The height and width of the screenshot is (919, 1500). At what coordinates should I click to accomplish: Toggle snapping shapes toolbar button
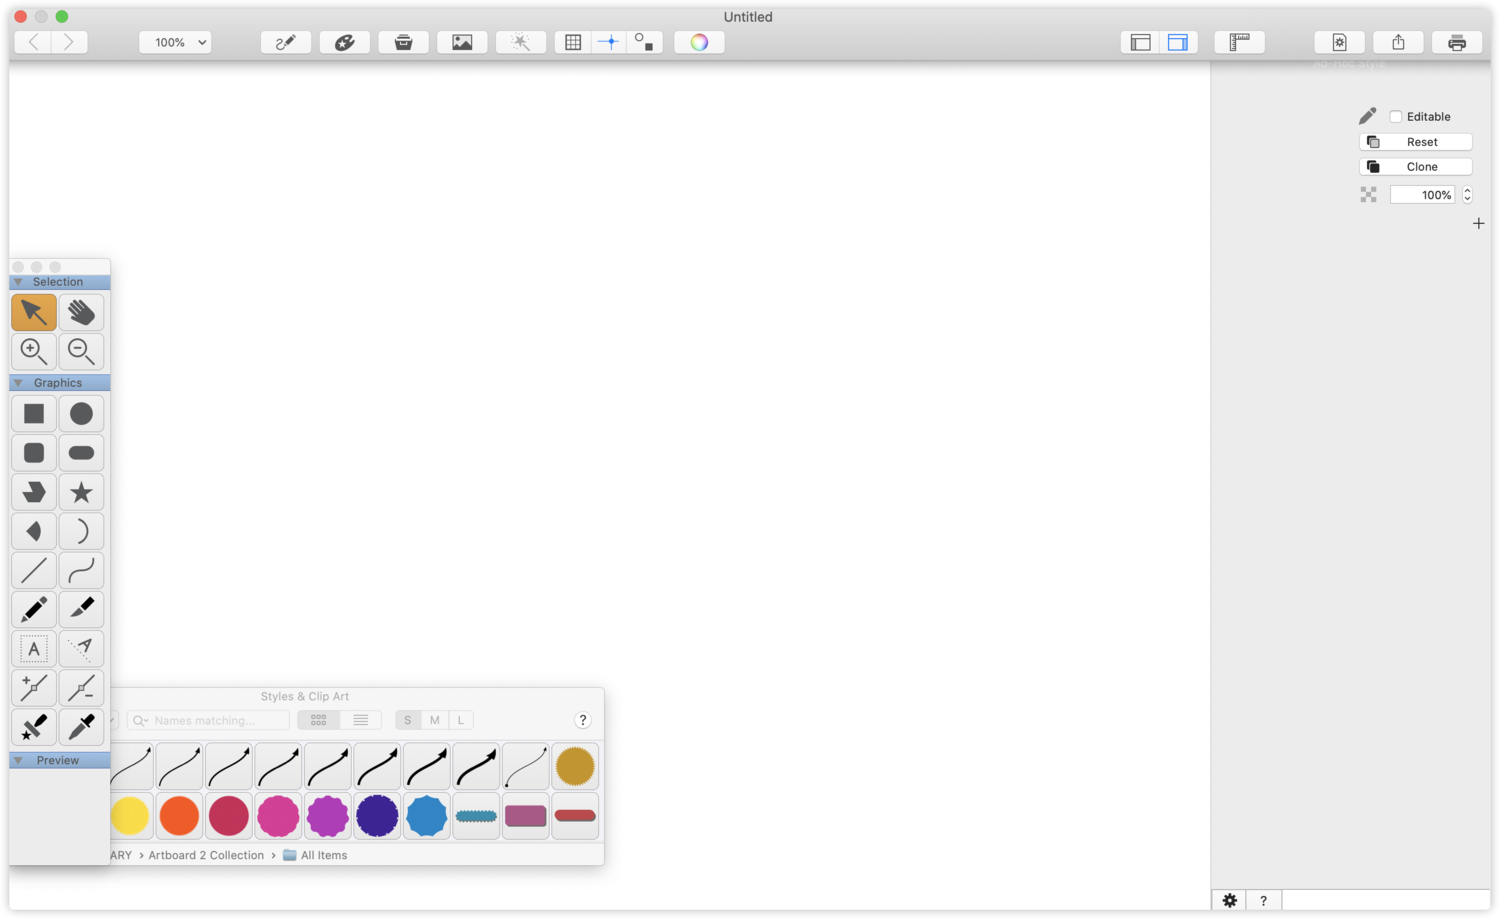point(645,42)
